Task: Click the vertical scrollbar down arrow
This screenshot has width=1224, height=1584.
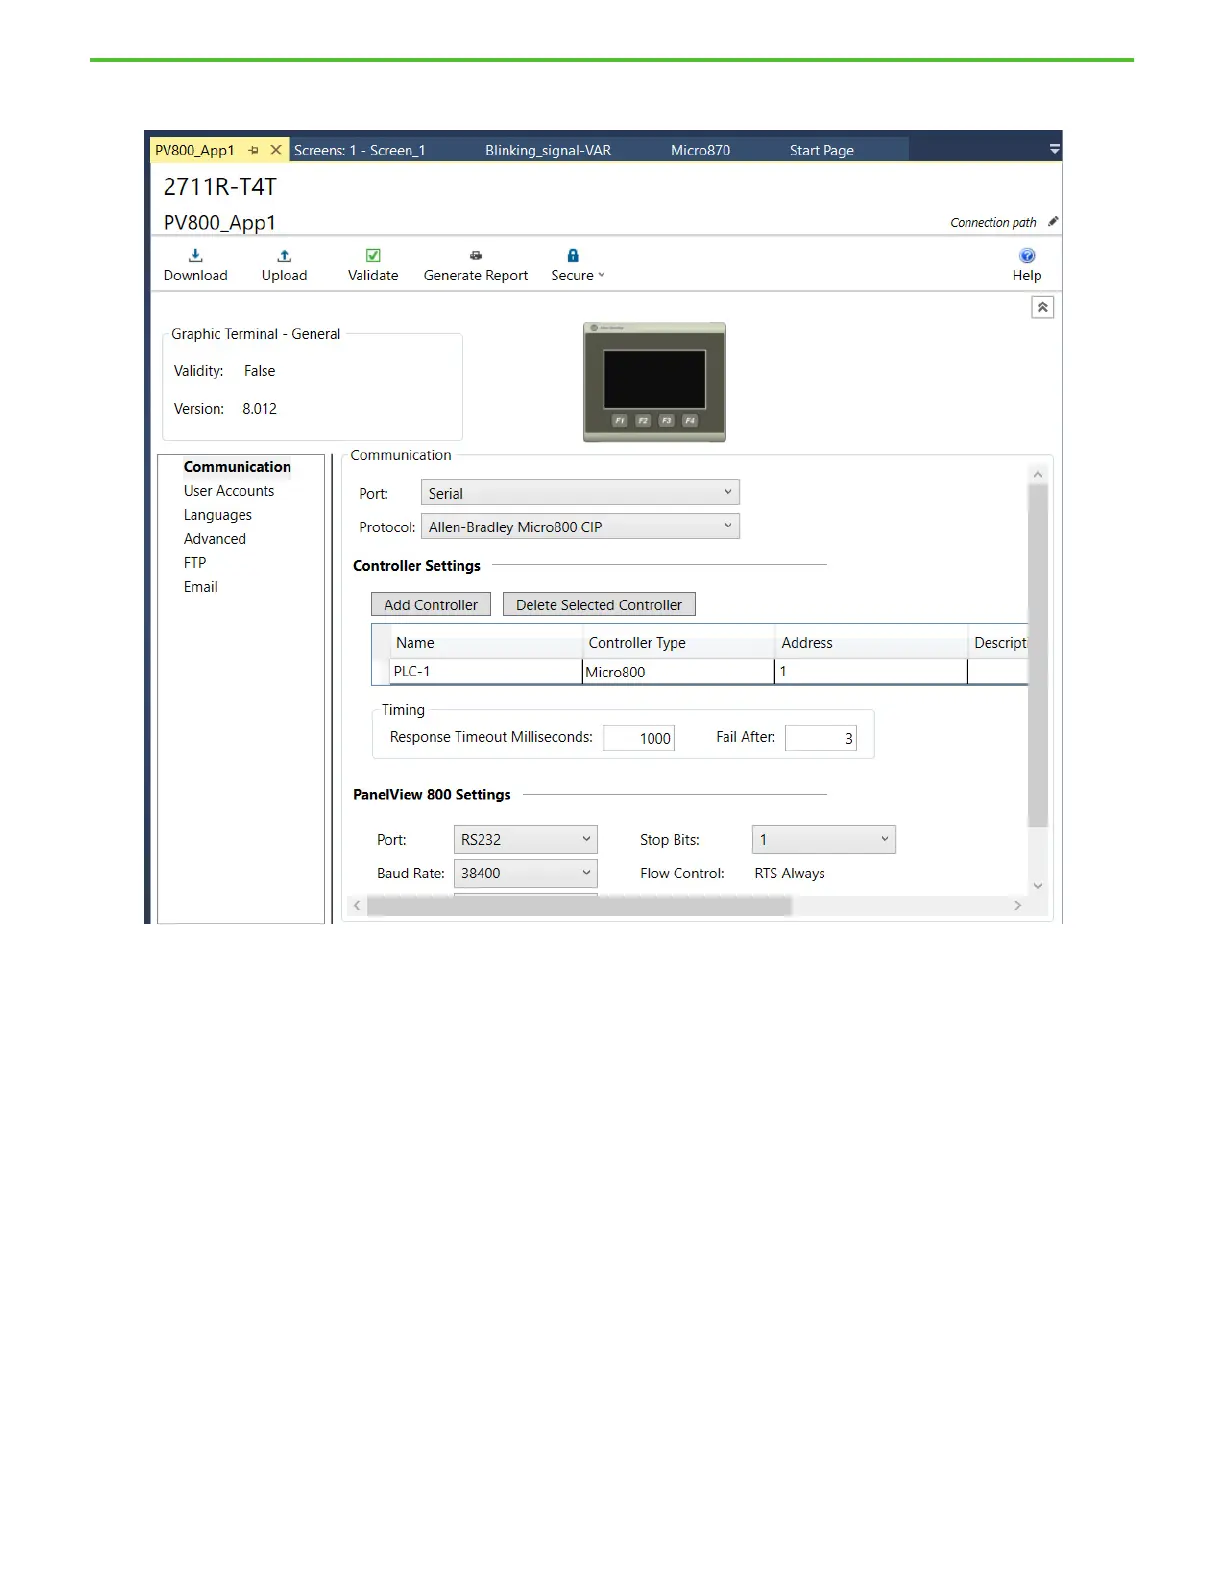Action: click(1038, 886)
